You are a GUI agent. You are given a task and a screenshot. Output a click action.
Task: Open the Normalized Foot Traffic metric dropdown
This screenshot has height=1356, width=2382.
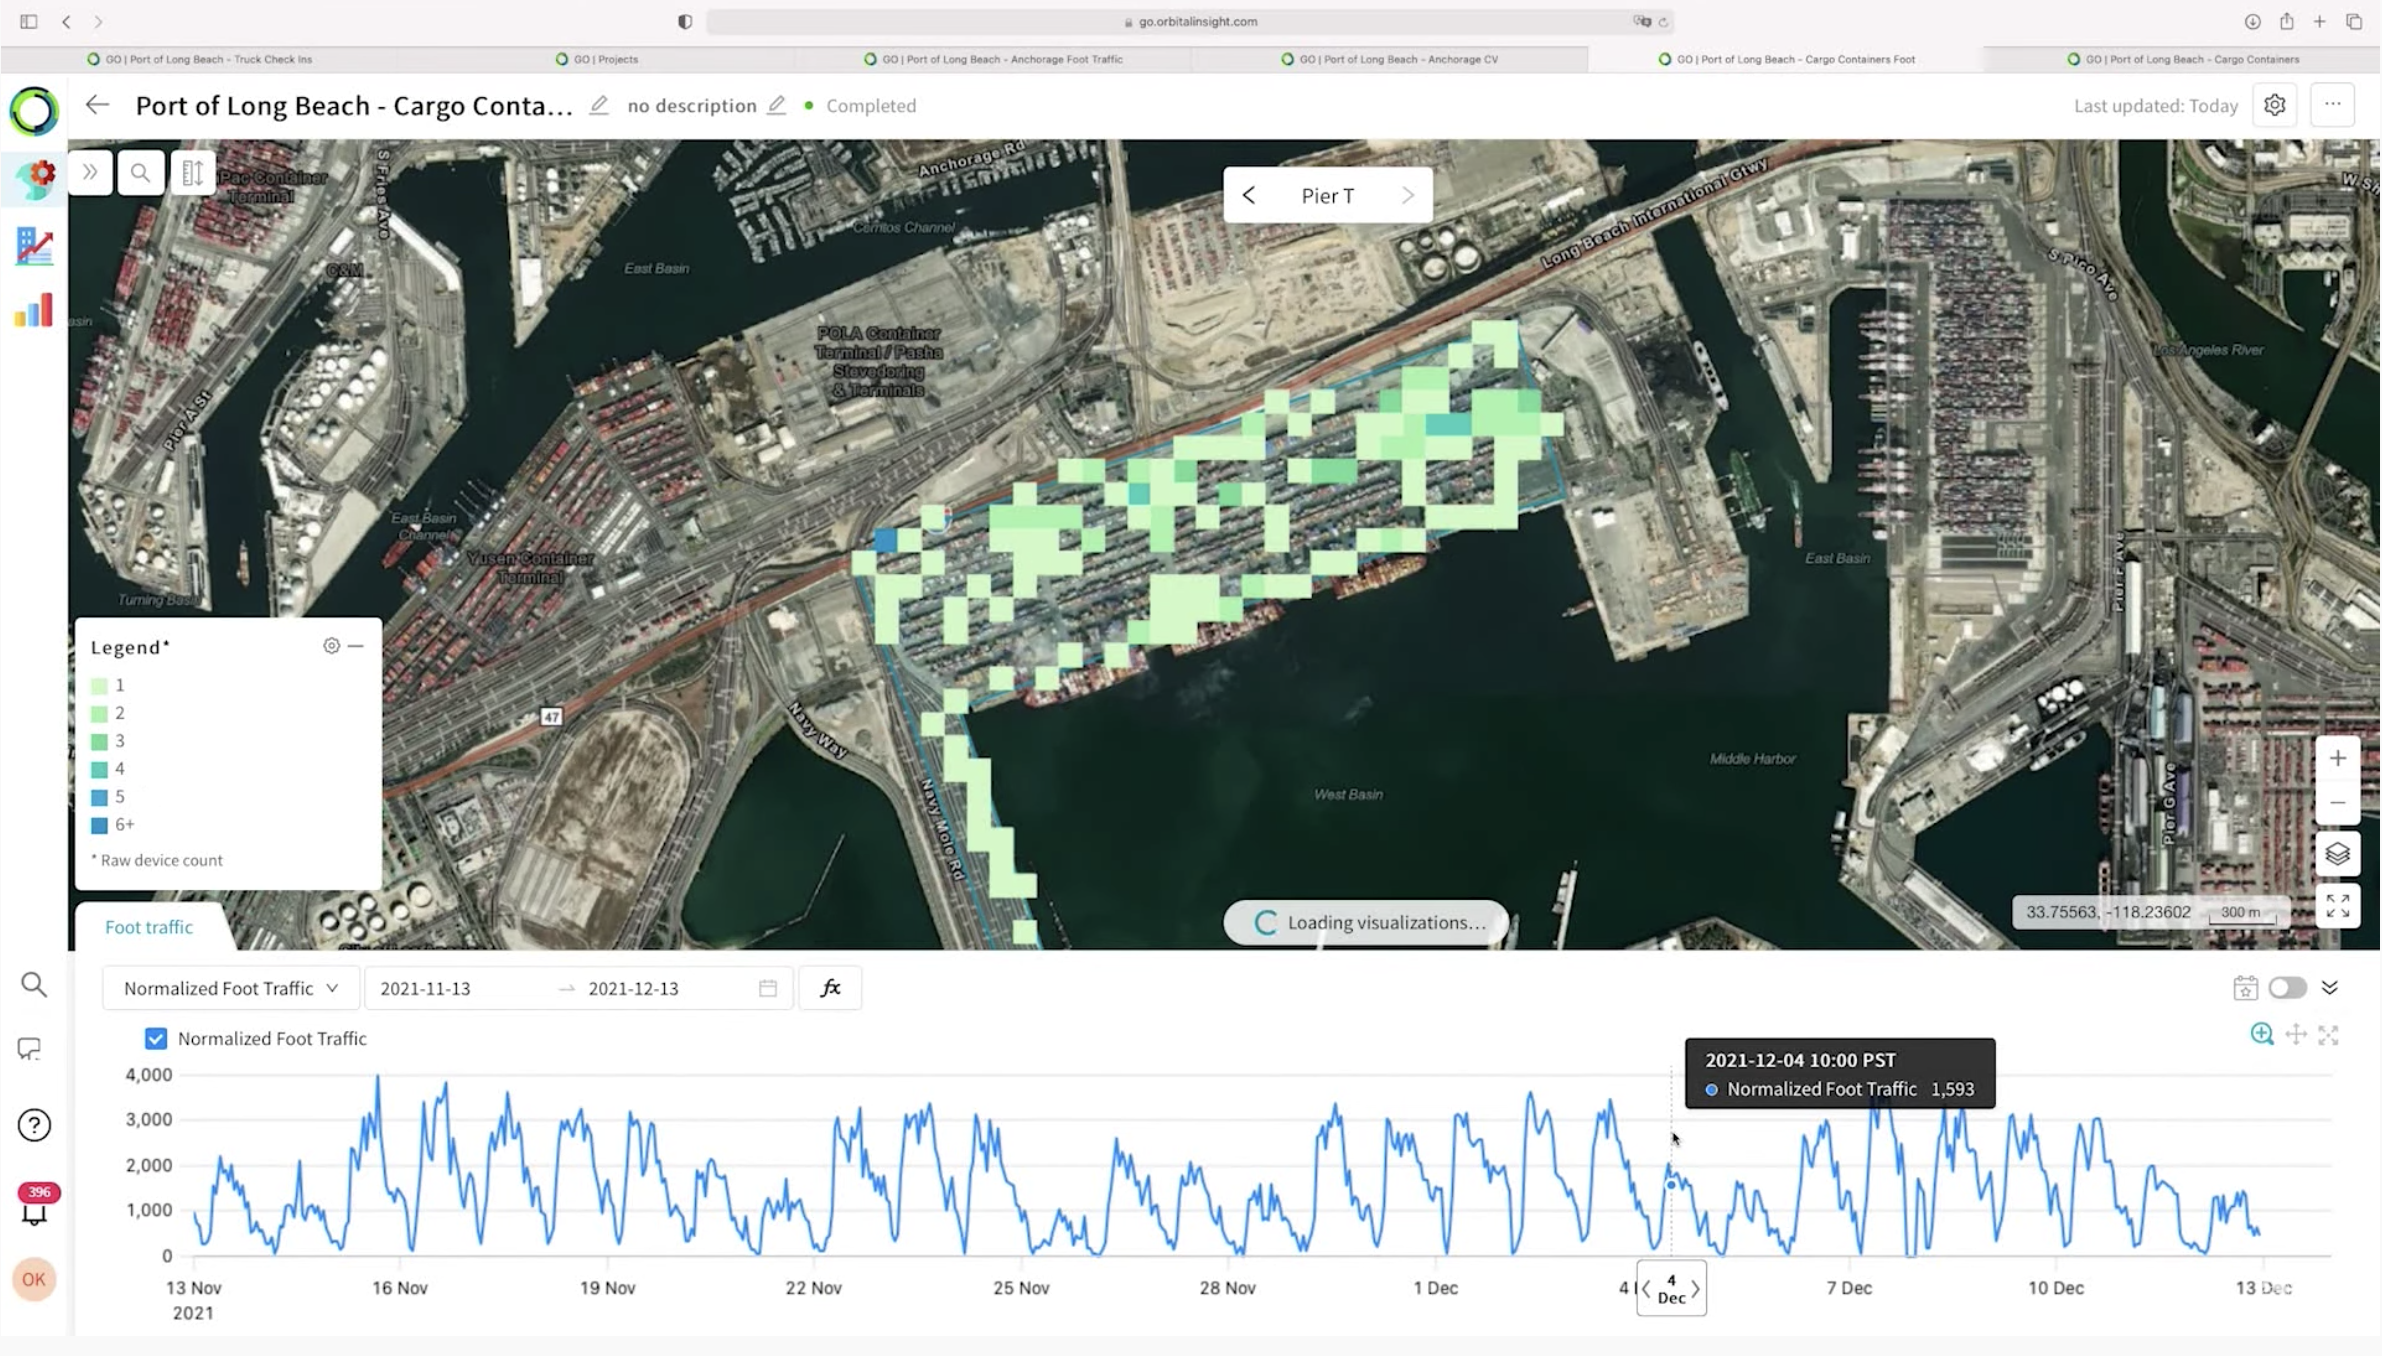(x=231, y=988)
